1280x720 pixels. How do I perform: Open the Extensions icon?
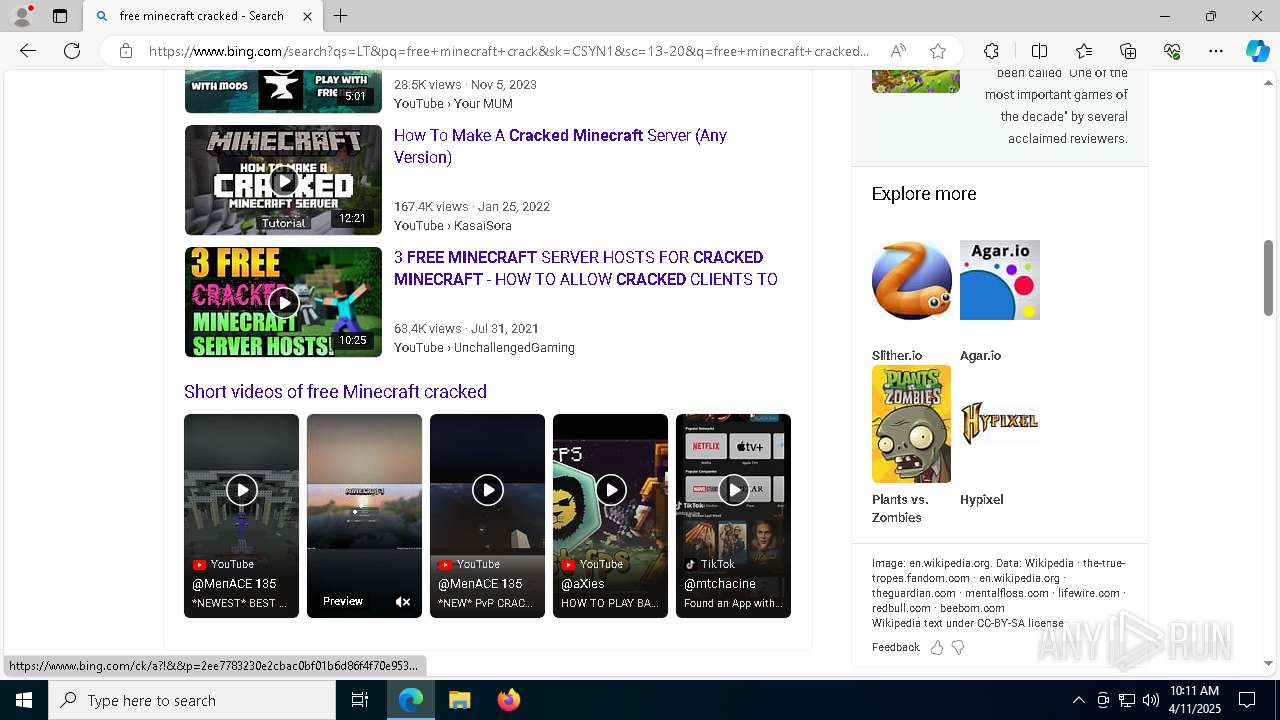[991, 51]
